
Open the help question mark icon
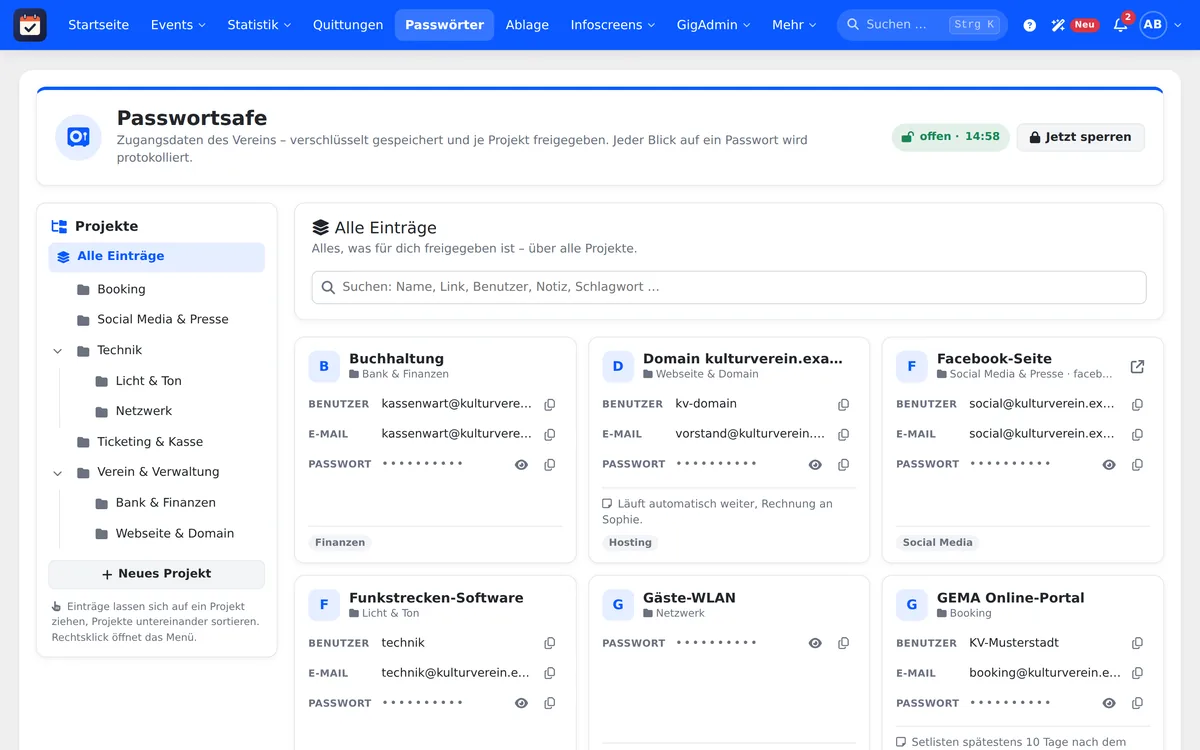(1030, 25)
